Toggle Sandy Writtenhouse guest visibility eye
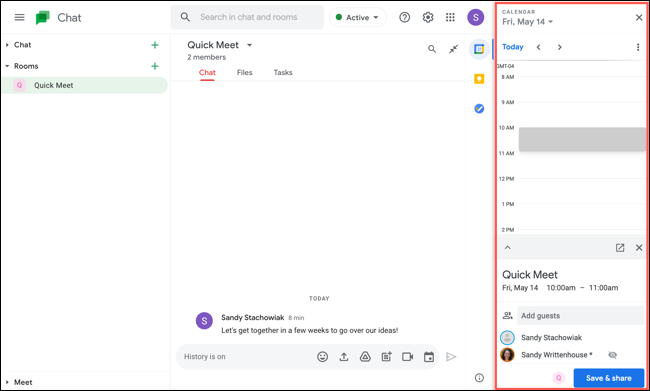This screenshot has width=650, height=391. click(x=612, y=355)
